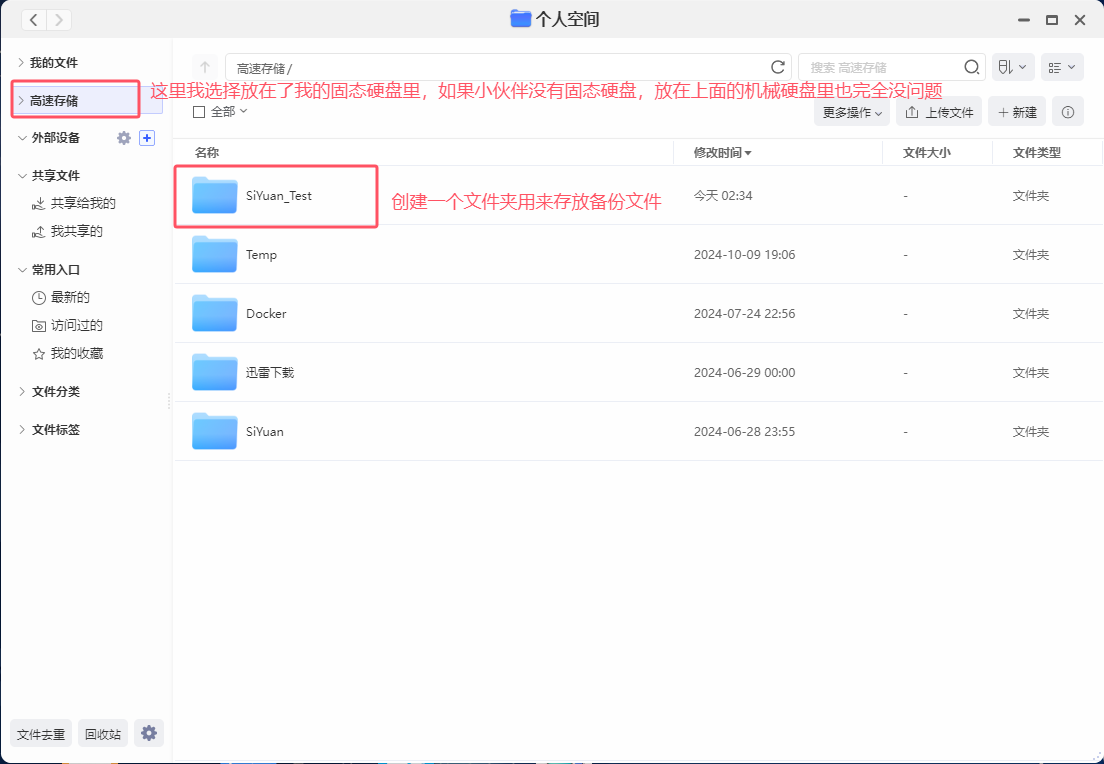Add external device with plus icon
1104x764 pixels.
coord(147,138)
